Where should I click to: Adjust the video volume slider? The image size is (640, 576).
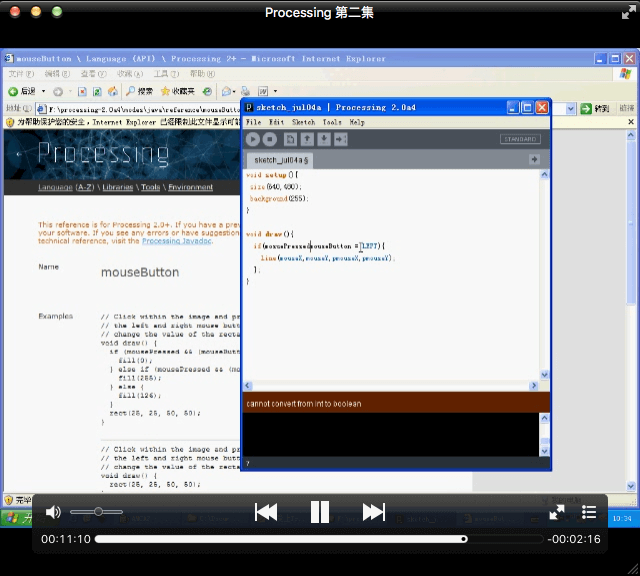pos(98,512)
